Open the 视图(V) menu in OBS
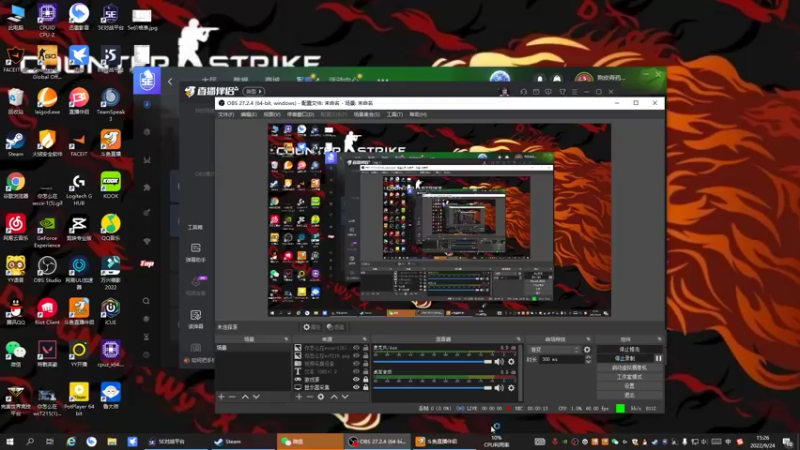 click(x=271, y=115)
